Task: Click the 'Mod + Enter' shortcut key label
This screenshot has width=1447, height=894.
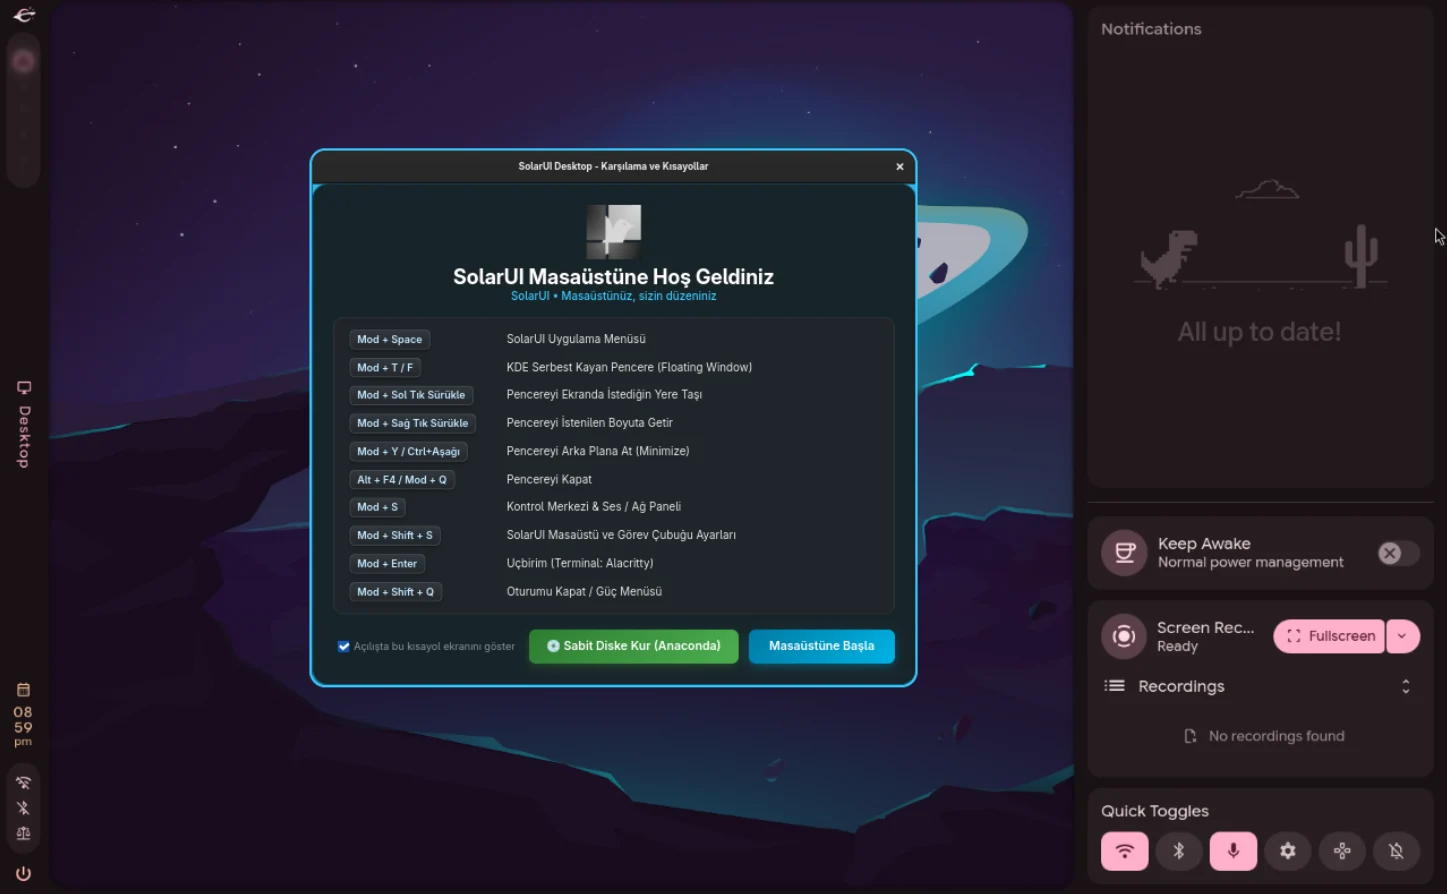Action: [387, 564]
